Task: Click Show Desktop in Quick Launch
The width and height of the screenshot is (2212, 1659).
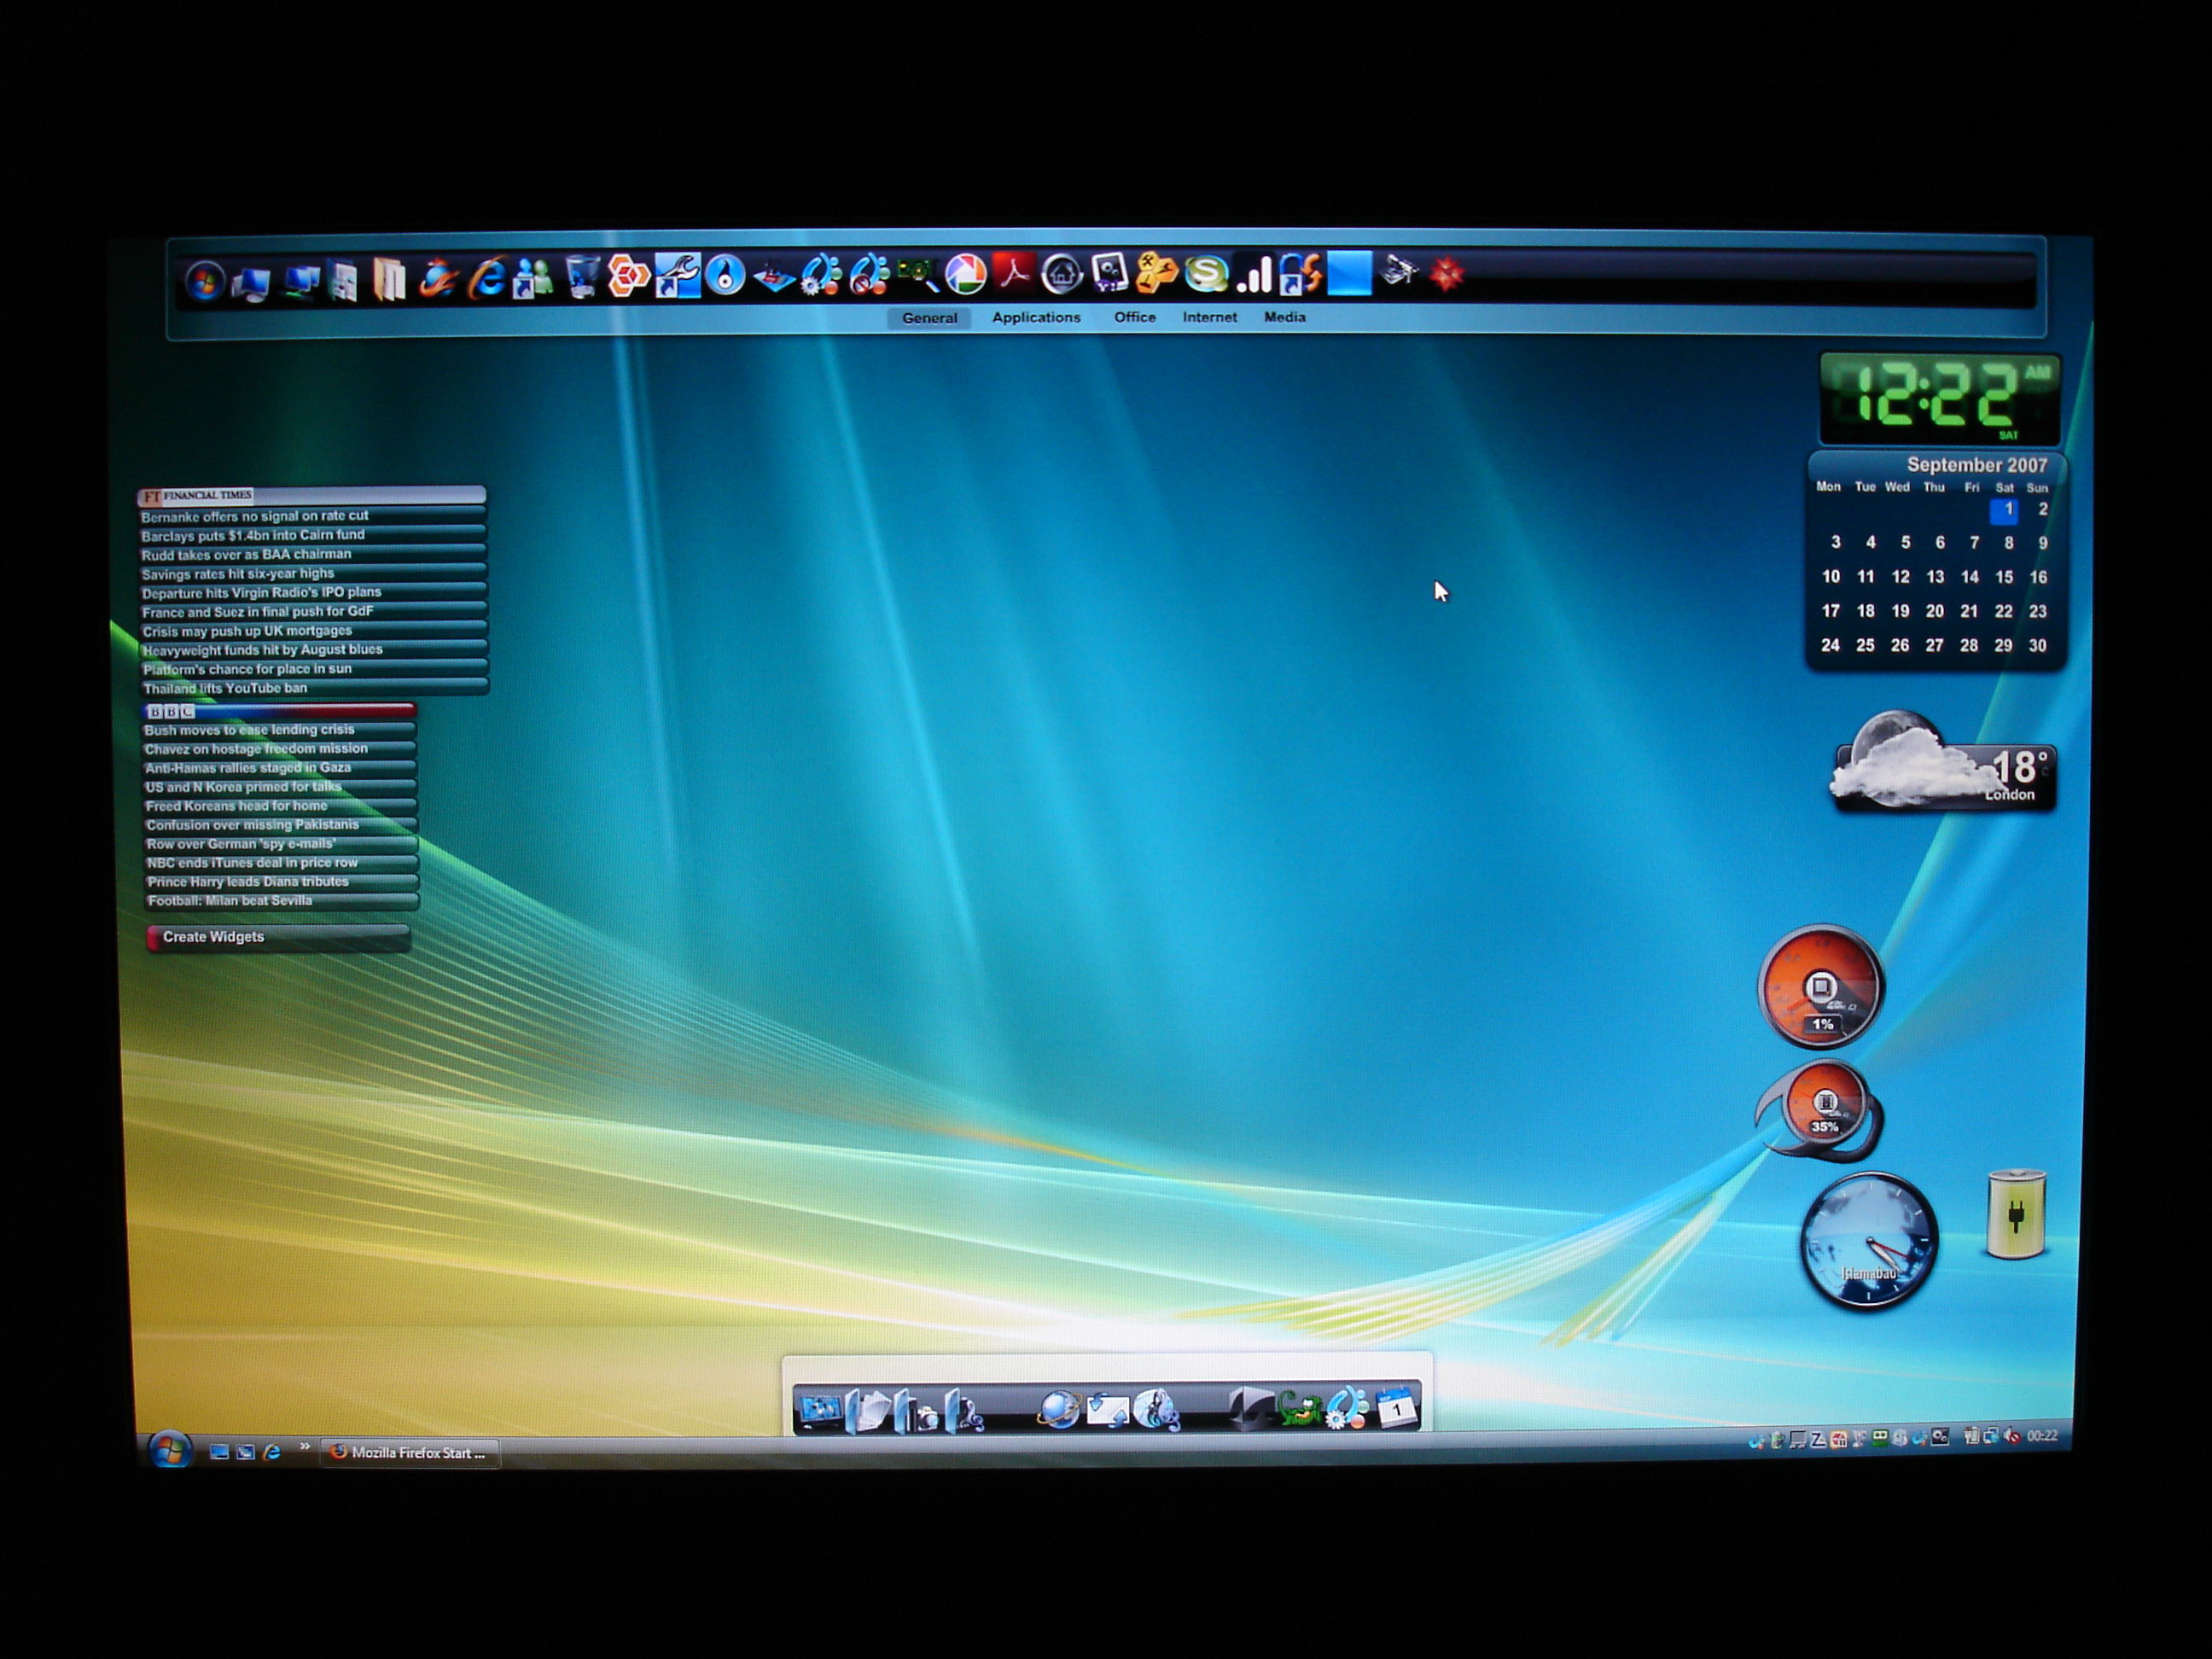Action: (x=219, y=1452)
